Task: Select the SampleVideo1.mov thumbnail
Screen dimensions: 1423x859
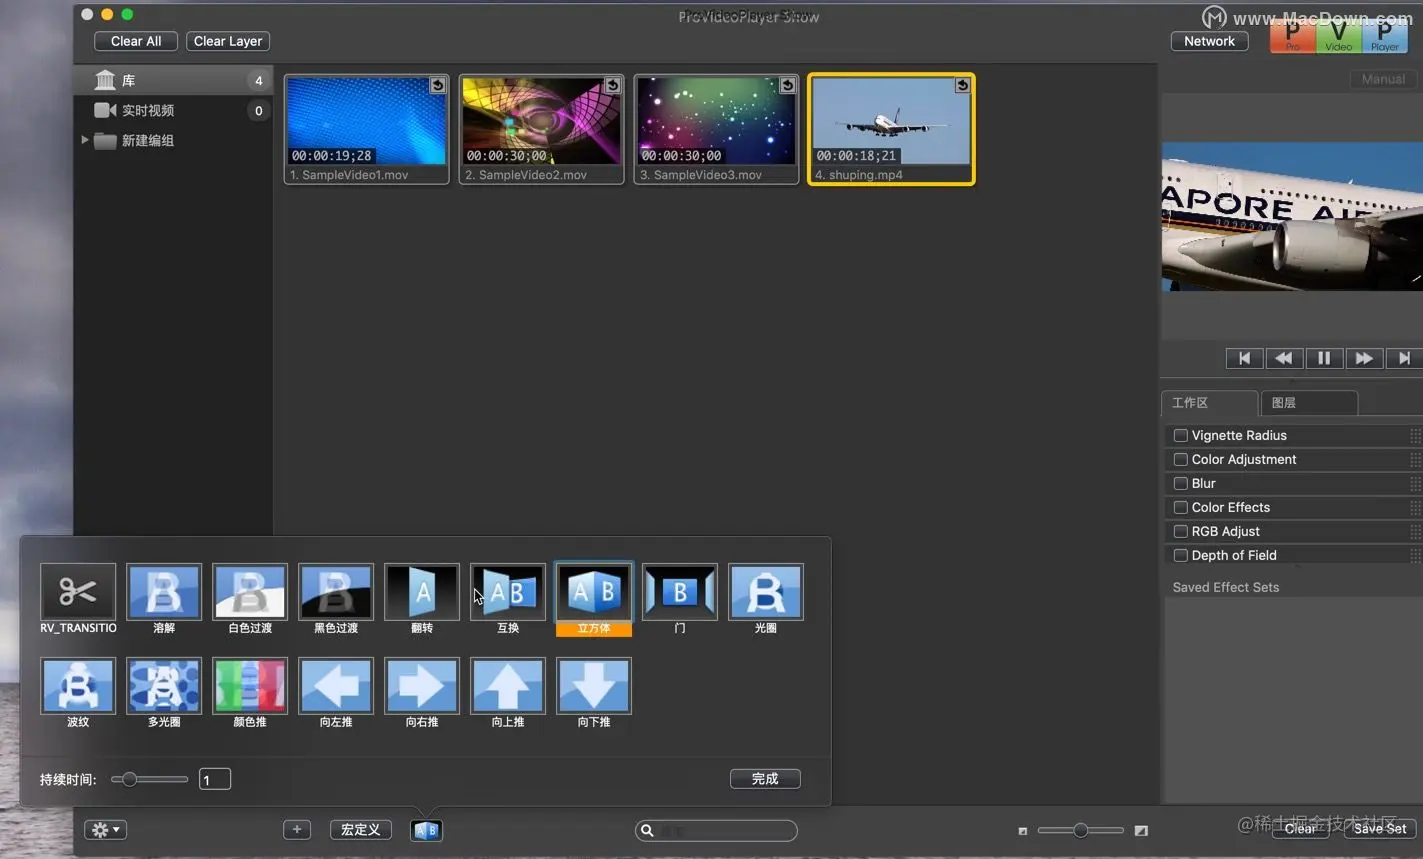Action: pyautogui.click(x=367, y=130)
